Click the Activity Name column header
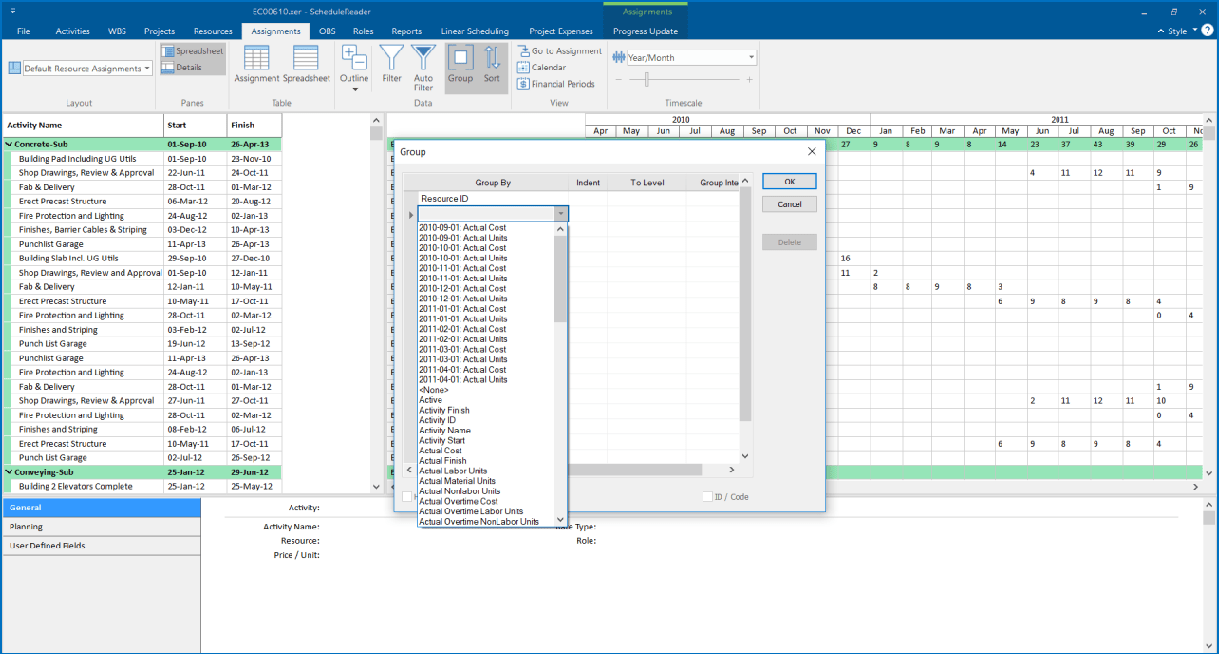Screen dimensions: 1219x654 tap(82, 125)
